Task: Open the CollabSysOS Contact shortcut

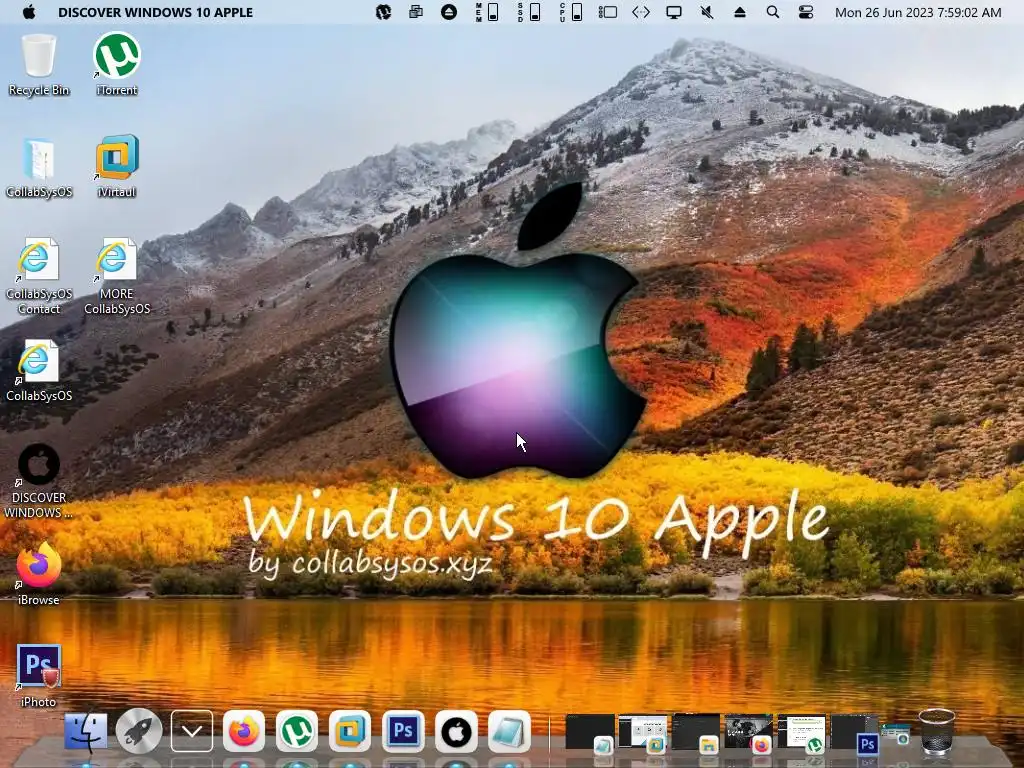Action: point(39,276)
